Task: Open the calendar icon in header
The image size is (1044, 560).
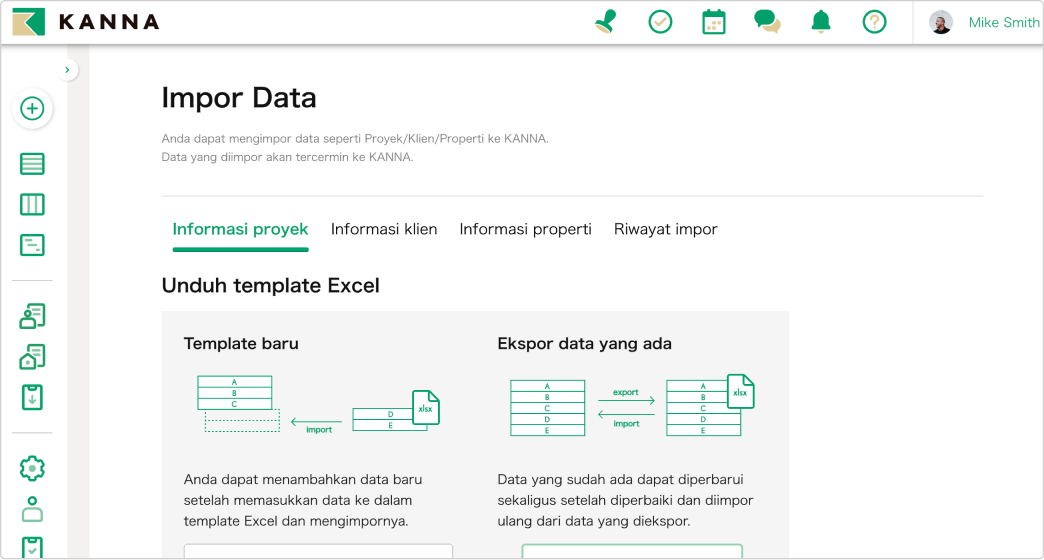Action: click(714, 22)
